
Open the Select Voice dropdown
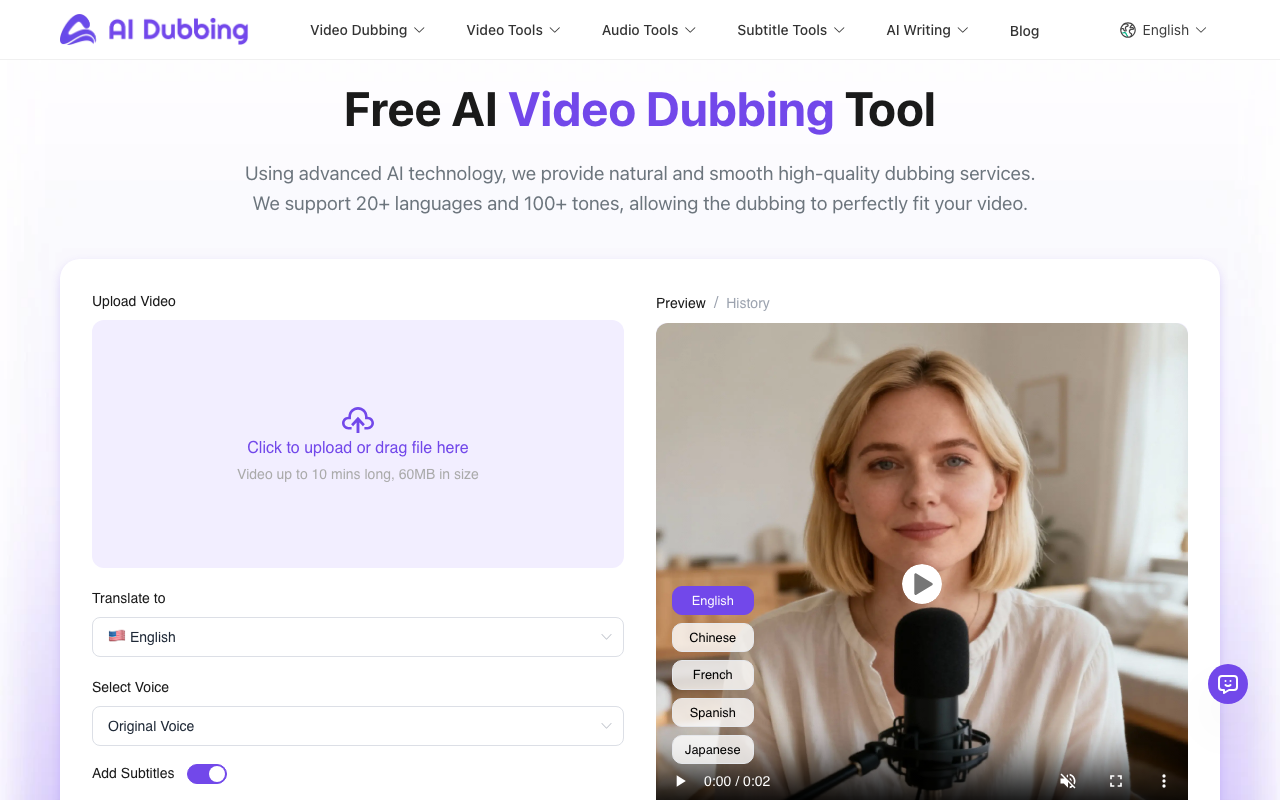357,726
